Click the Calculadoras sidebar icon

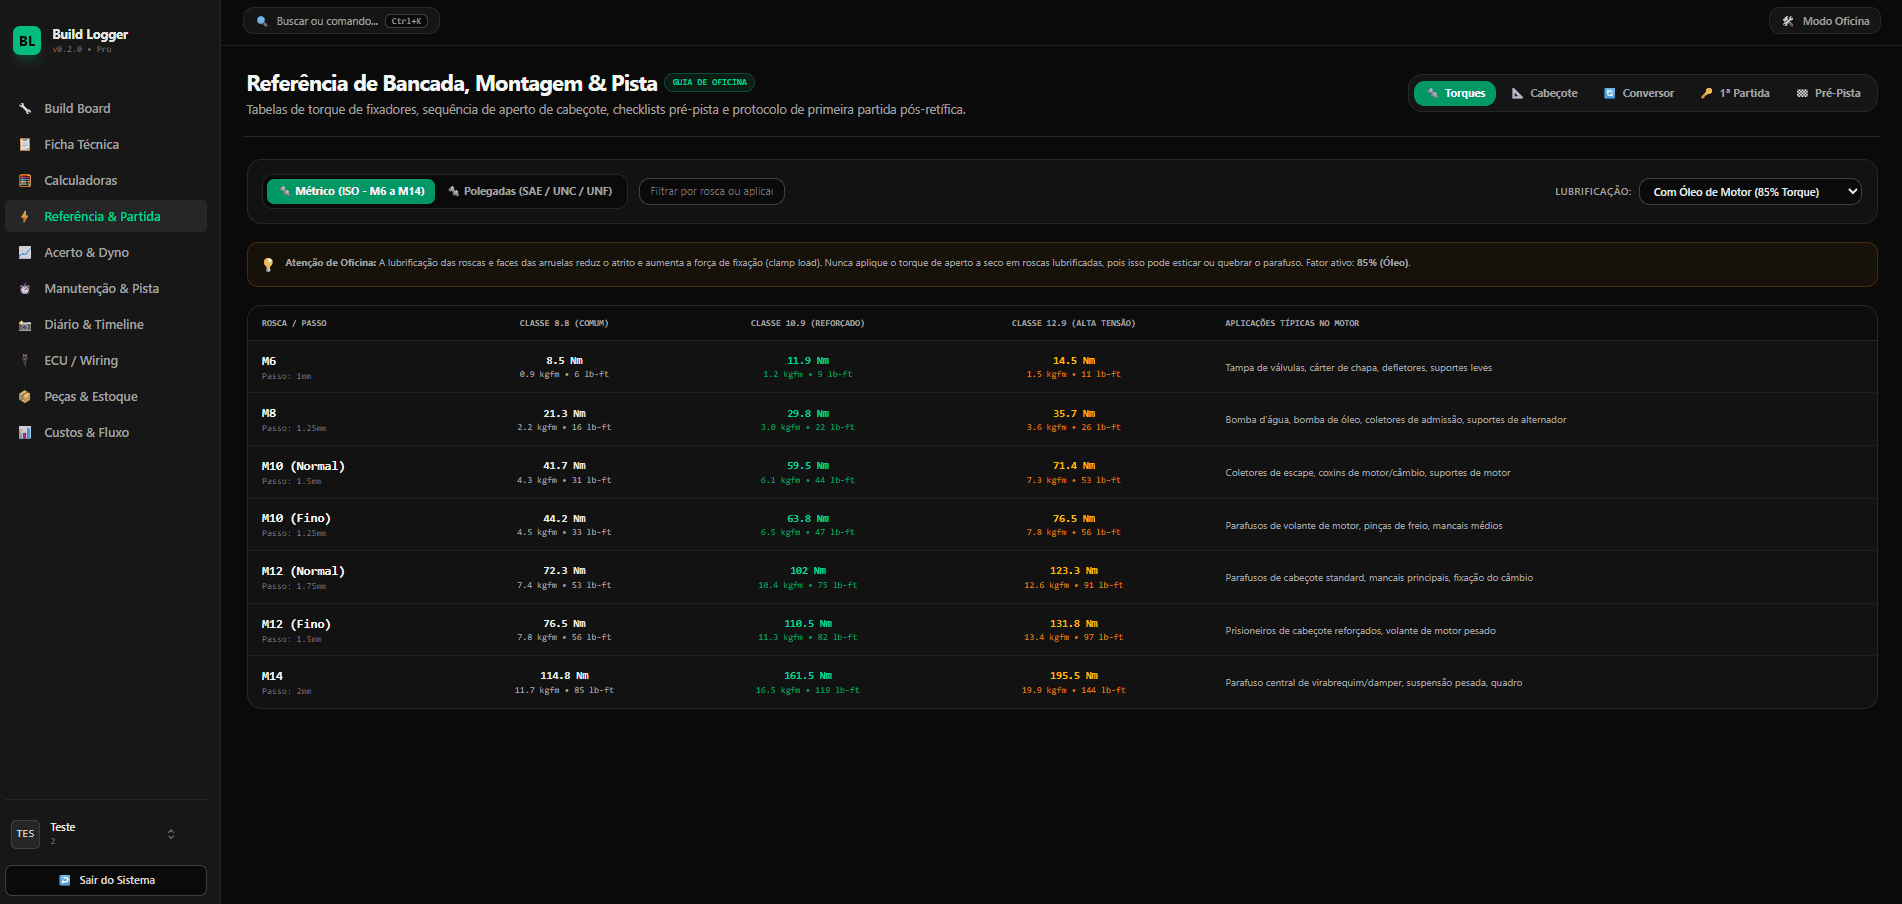coord(25,180)
